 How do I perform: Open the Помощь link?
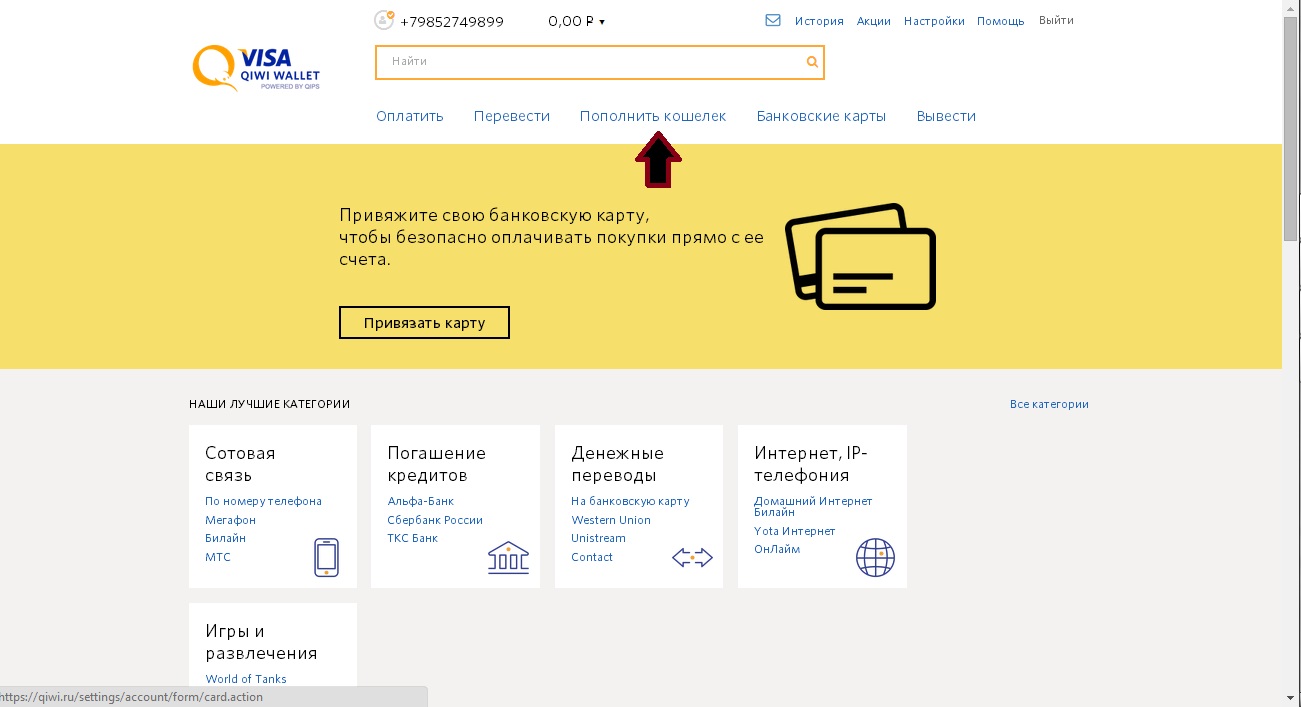(x=1001, y=21)
